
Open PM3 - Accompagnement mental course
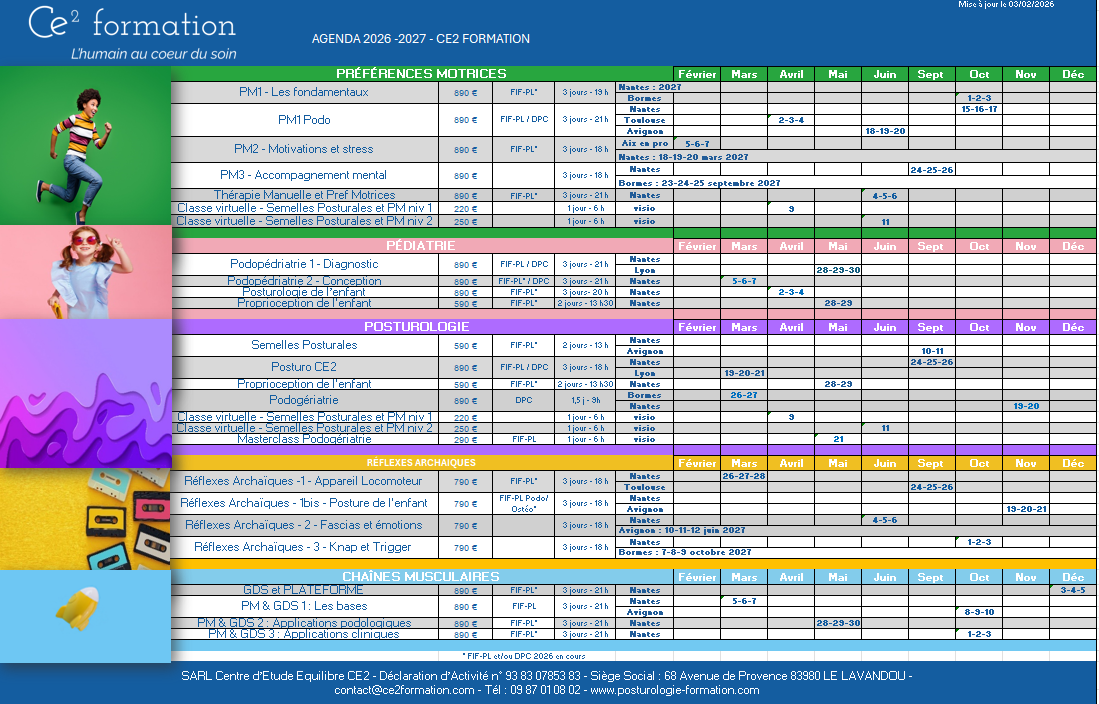304,175
